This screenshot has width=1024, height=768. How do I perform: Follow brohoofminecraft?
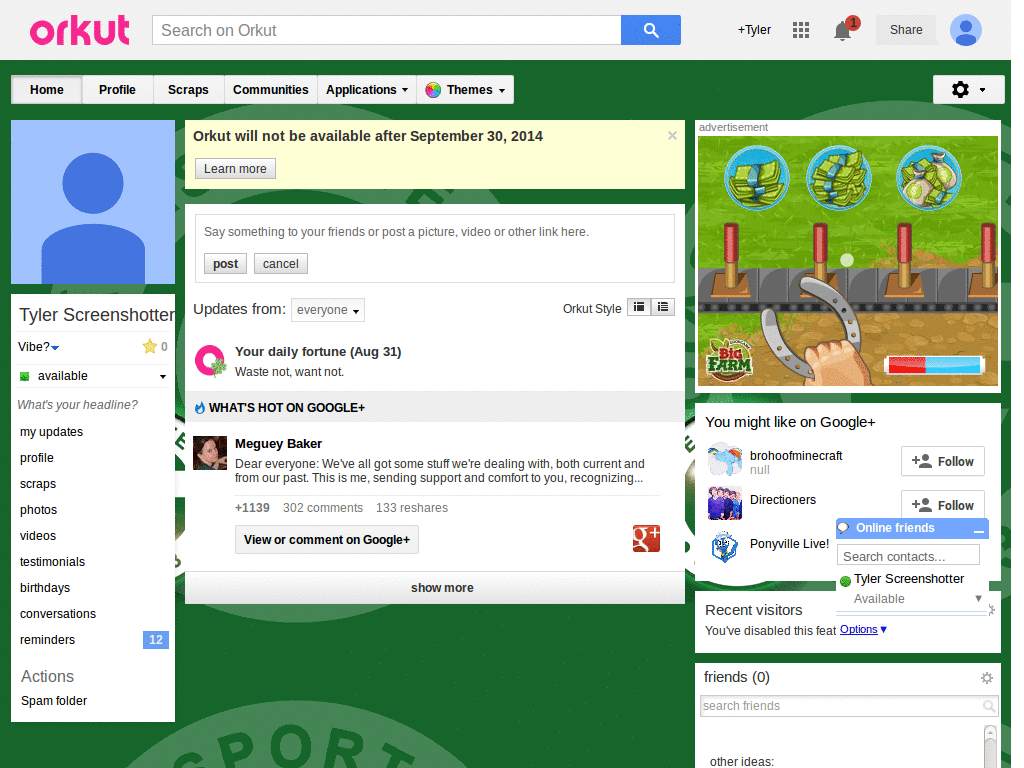pyautogui.click(x=942, y=461)
